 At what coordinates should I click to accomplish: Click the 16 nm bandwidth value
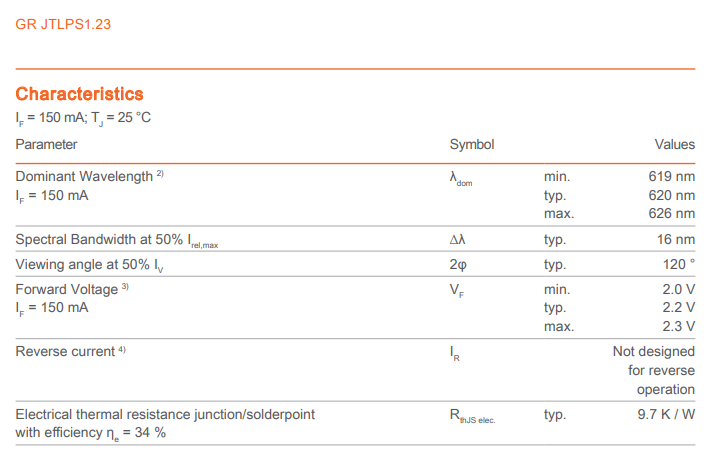677,239
